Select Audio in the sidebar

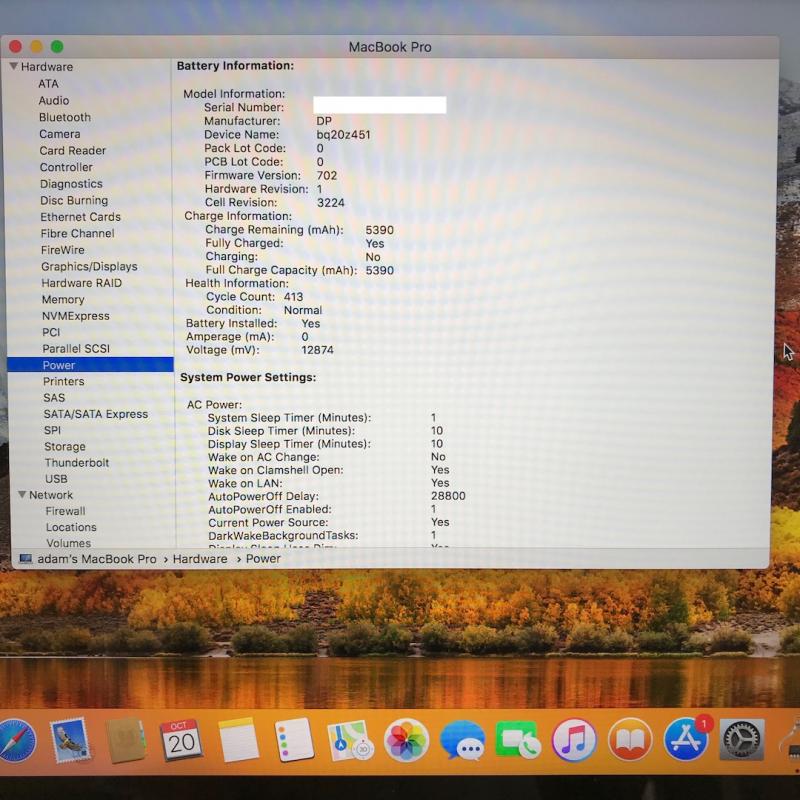(54, 101)
